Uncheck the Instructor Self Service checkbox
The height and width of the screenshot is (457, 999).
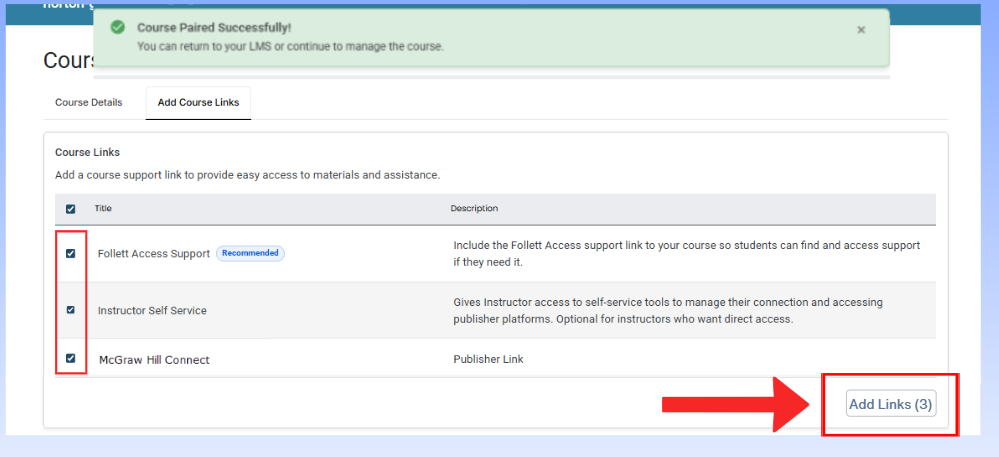pyautogui.click(x=70, y=310)
